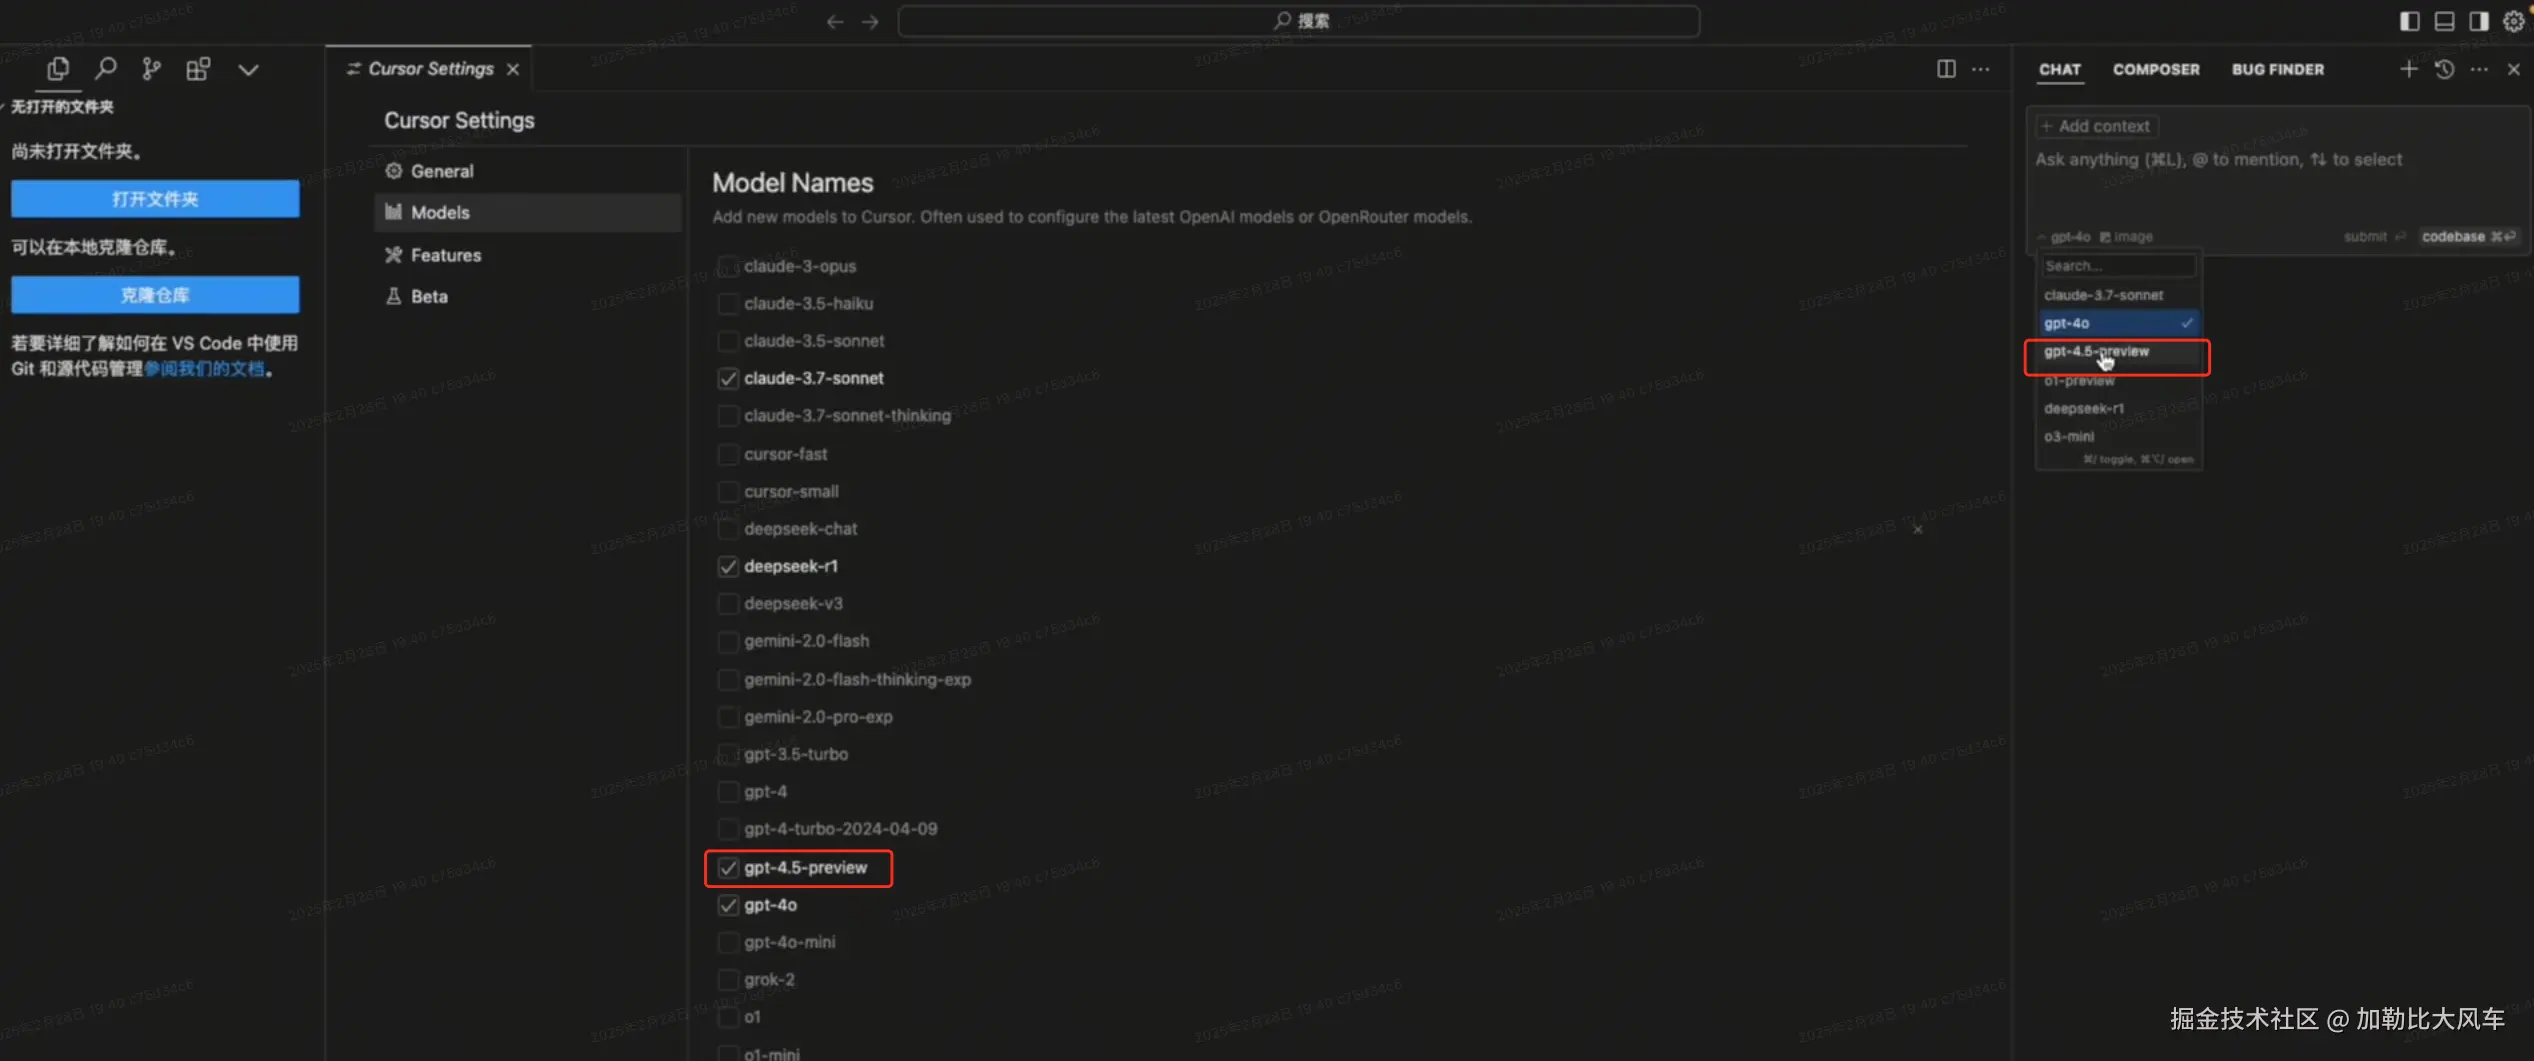Split the editor with split icon
The width and height of the screenshot is (2534, 1061).
(x=1946, y=68)
